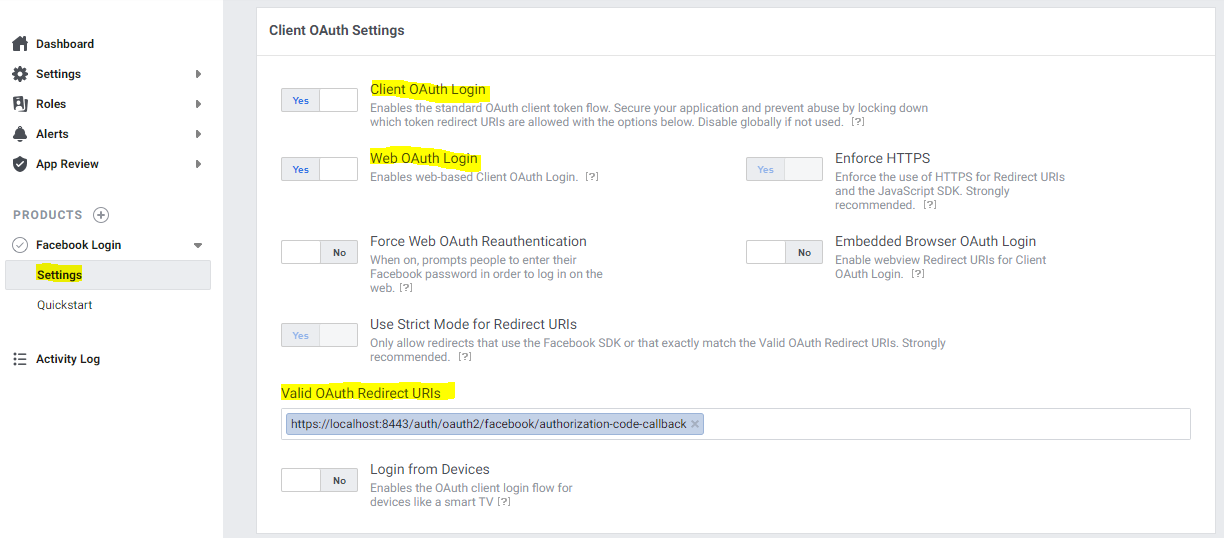Click the Valid OAuth Redirect URIs label
This screenshot has width=1224, height=538.
pos(361,393)
